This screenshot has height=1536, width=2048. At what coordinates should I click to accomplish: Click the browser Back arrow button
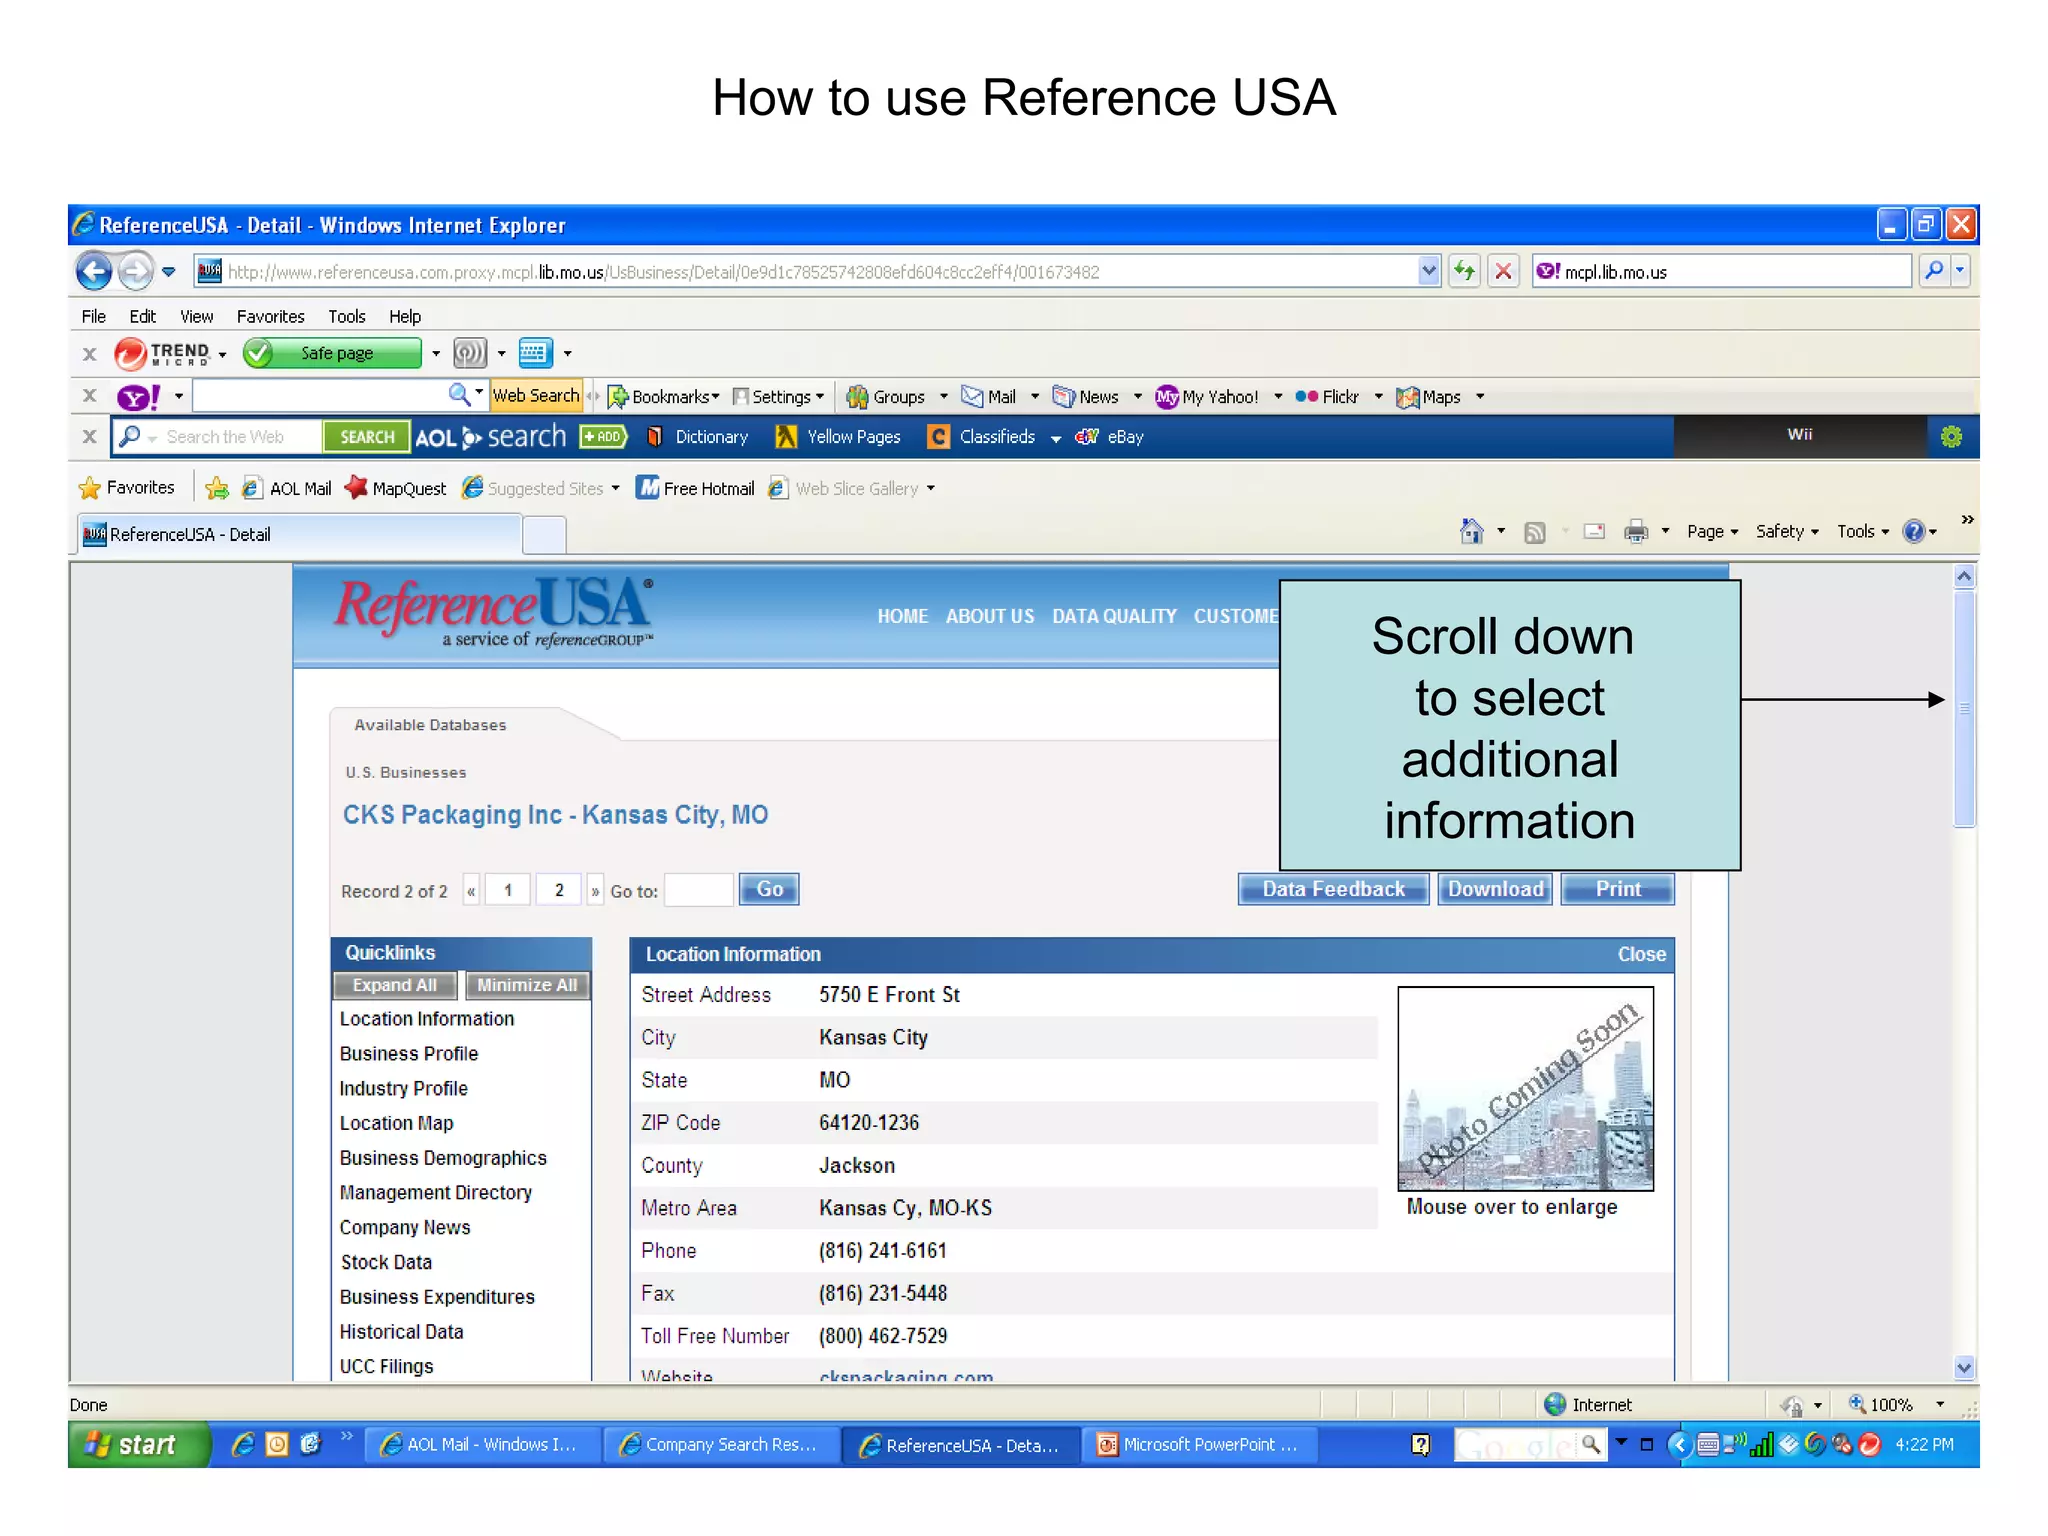(x=94, y=271)
